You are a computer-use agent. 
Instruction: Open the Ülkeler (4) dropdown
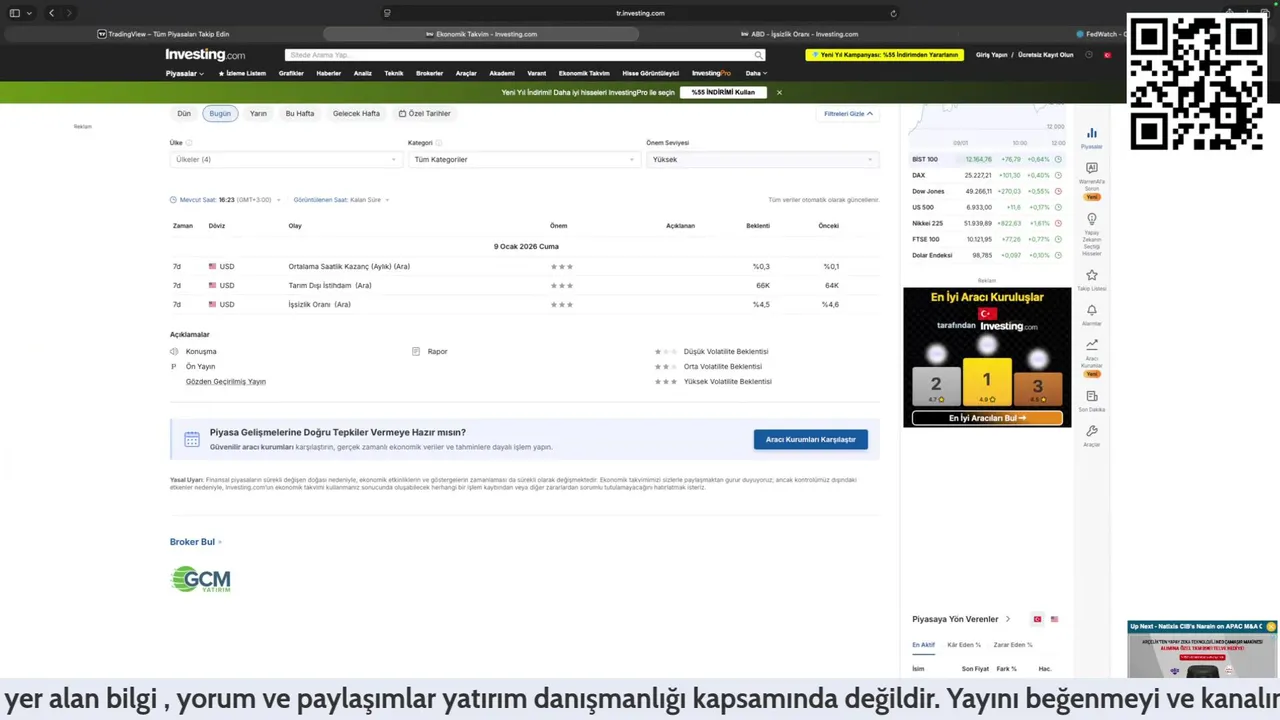tap(286, 159)
